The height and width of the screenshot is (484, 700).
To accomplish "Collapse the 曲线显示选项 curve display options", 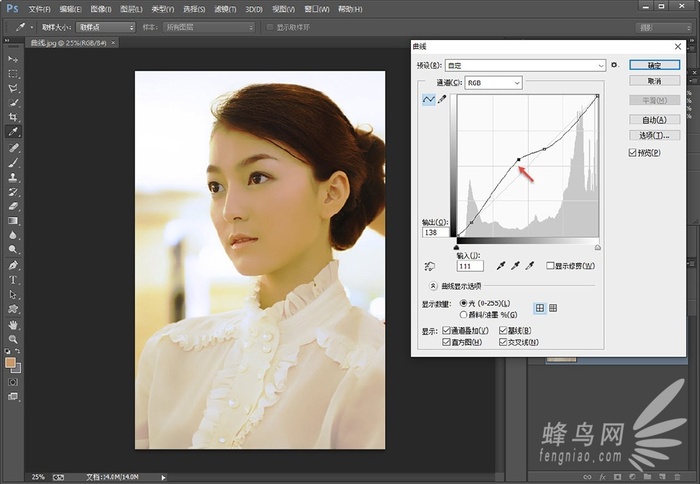I will (431, 286).
